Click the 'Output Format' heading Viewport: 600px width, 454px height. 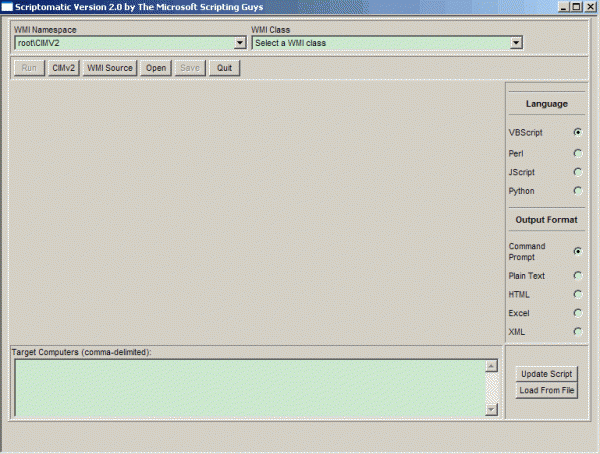point(546,220)
